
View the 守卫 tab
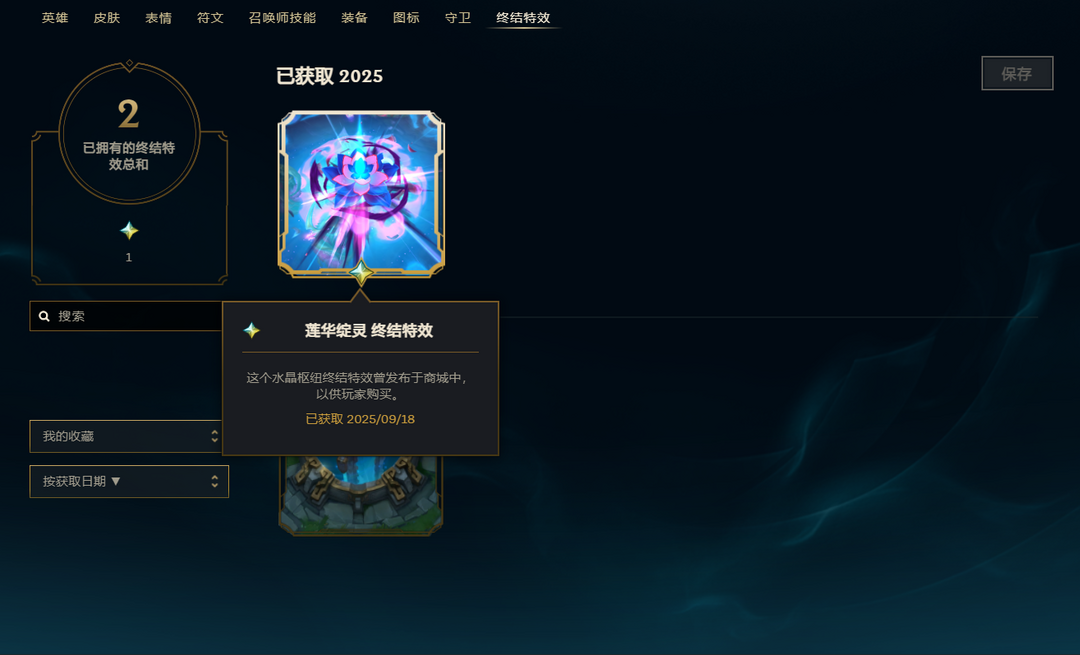click(458, 18)
